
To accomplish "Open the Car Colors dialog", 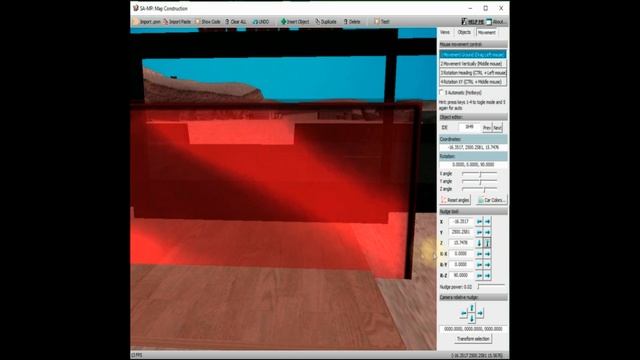I will (x=491, y=200).
